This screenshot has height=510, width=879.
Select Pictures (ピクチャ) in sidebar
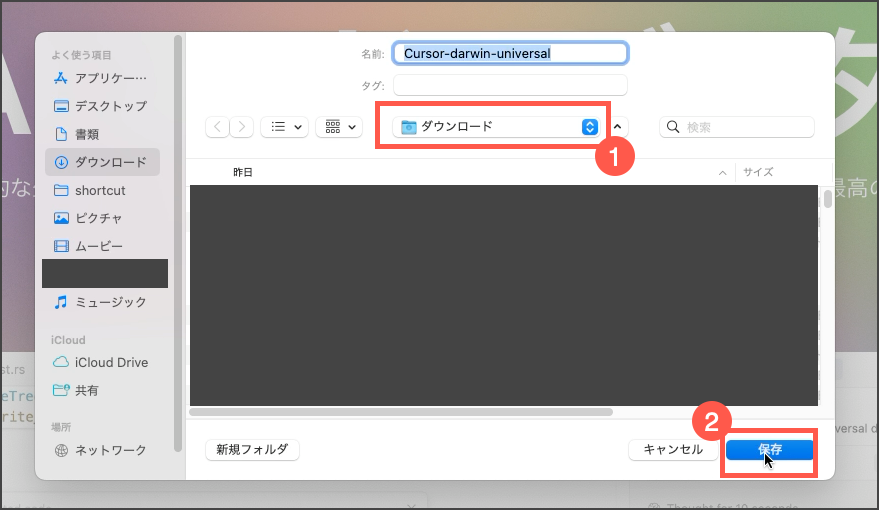click(101, 218)
